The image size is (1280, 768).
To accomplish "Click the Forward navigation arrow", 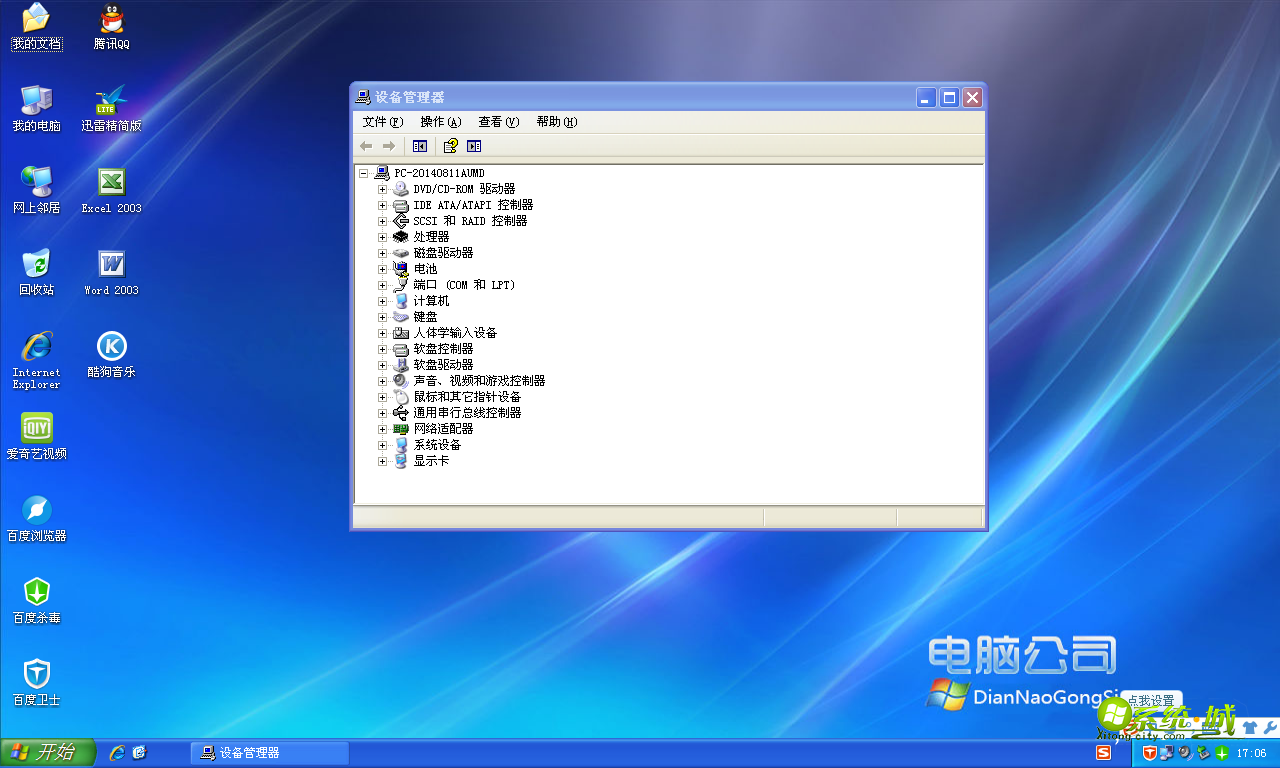I will click(x=389, y=146).
